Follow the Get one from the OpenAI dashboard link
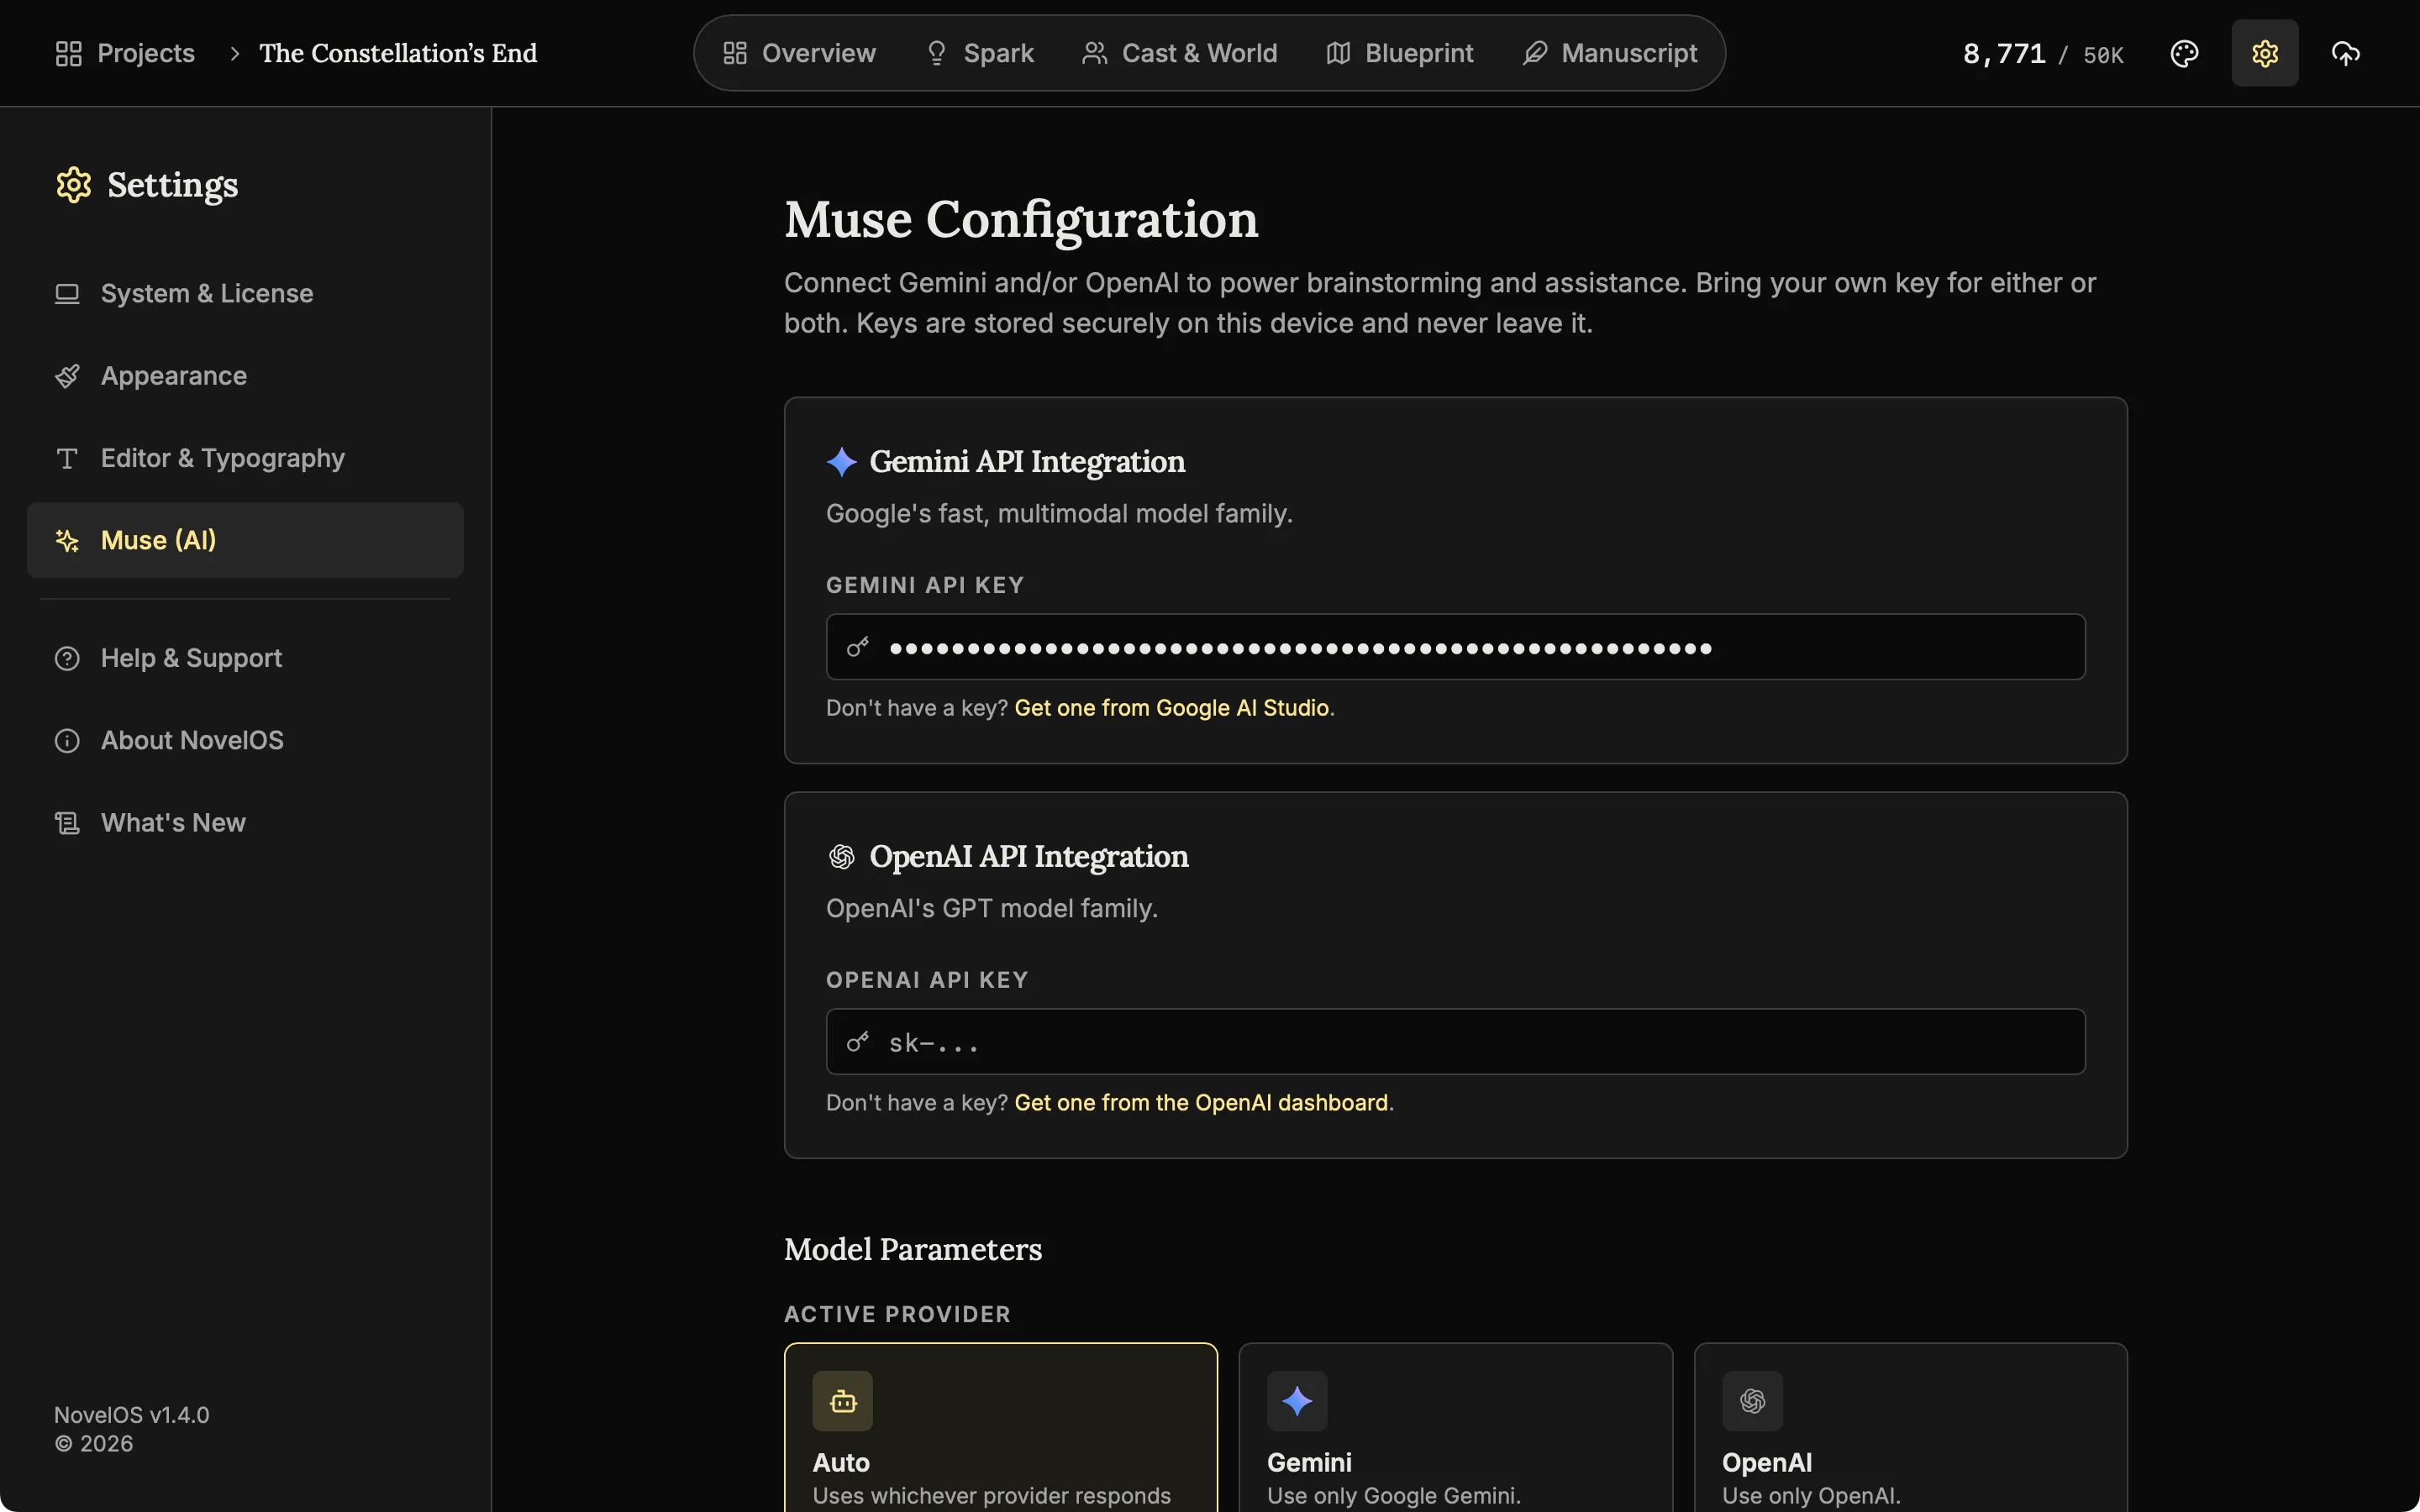The image size is (2420, 1512). 1201,1102
